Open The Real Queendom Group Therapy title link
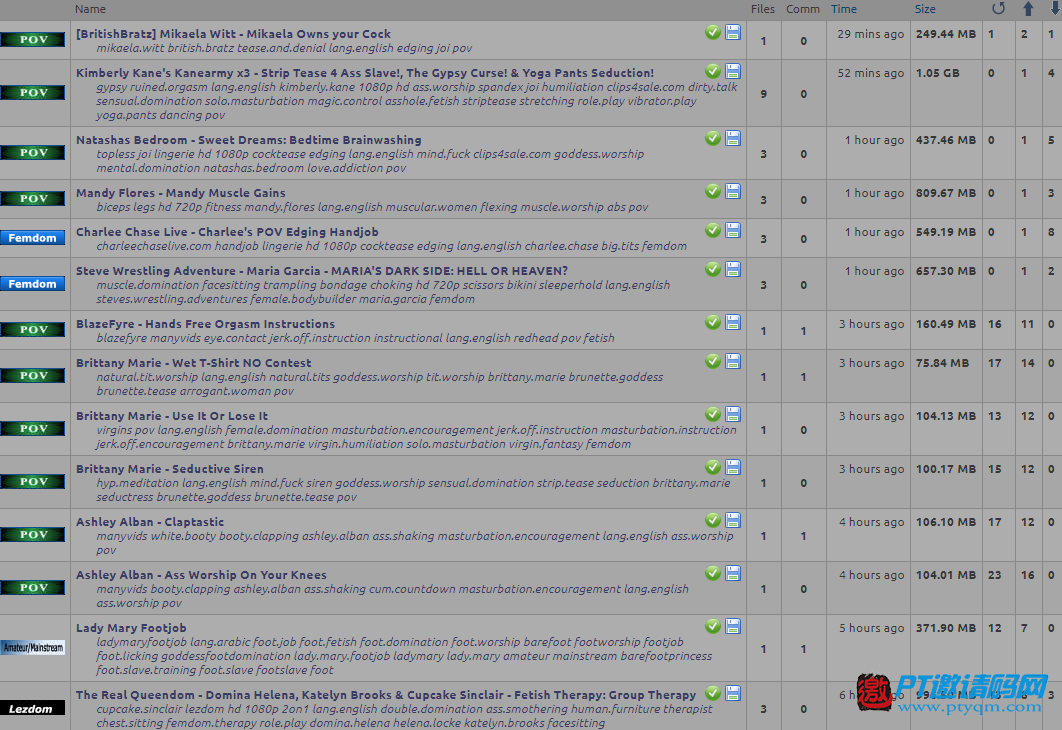Viewport: 1062px width, 730px height. click(x=386, y=695)
